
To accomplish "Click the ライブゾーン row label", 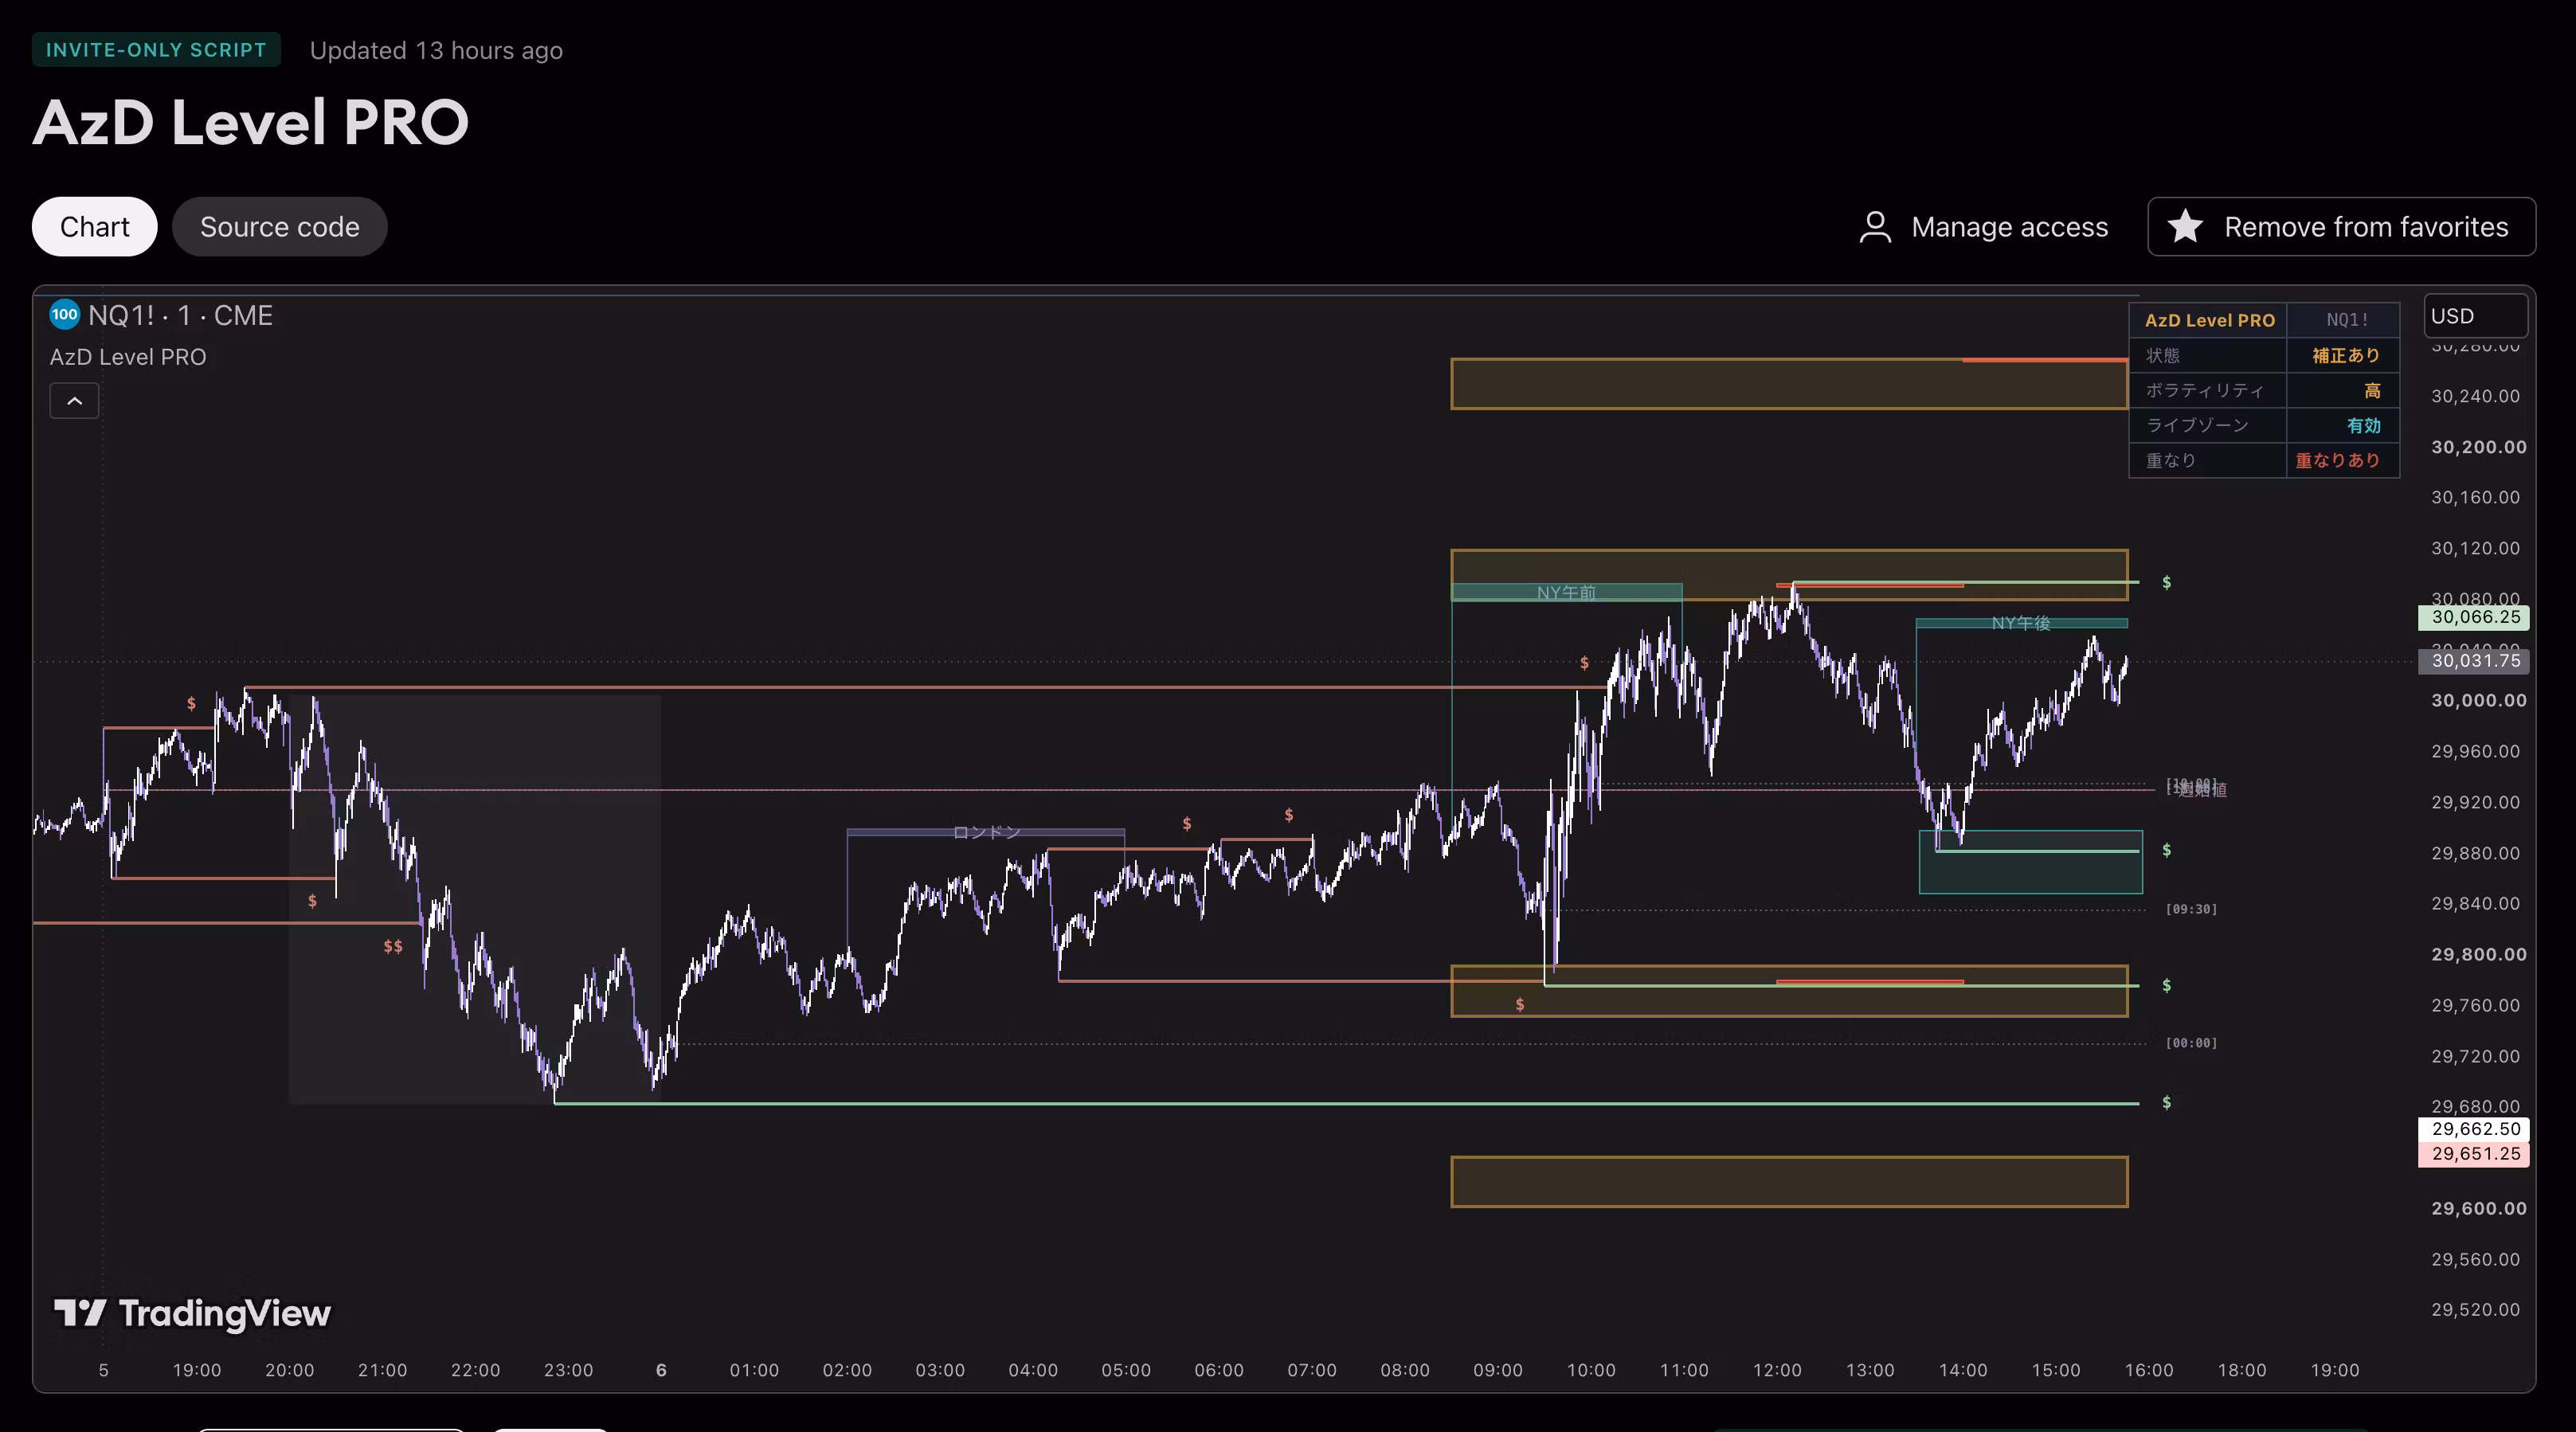I will coord(2197,425).
